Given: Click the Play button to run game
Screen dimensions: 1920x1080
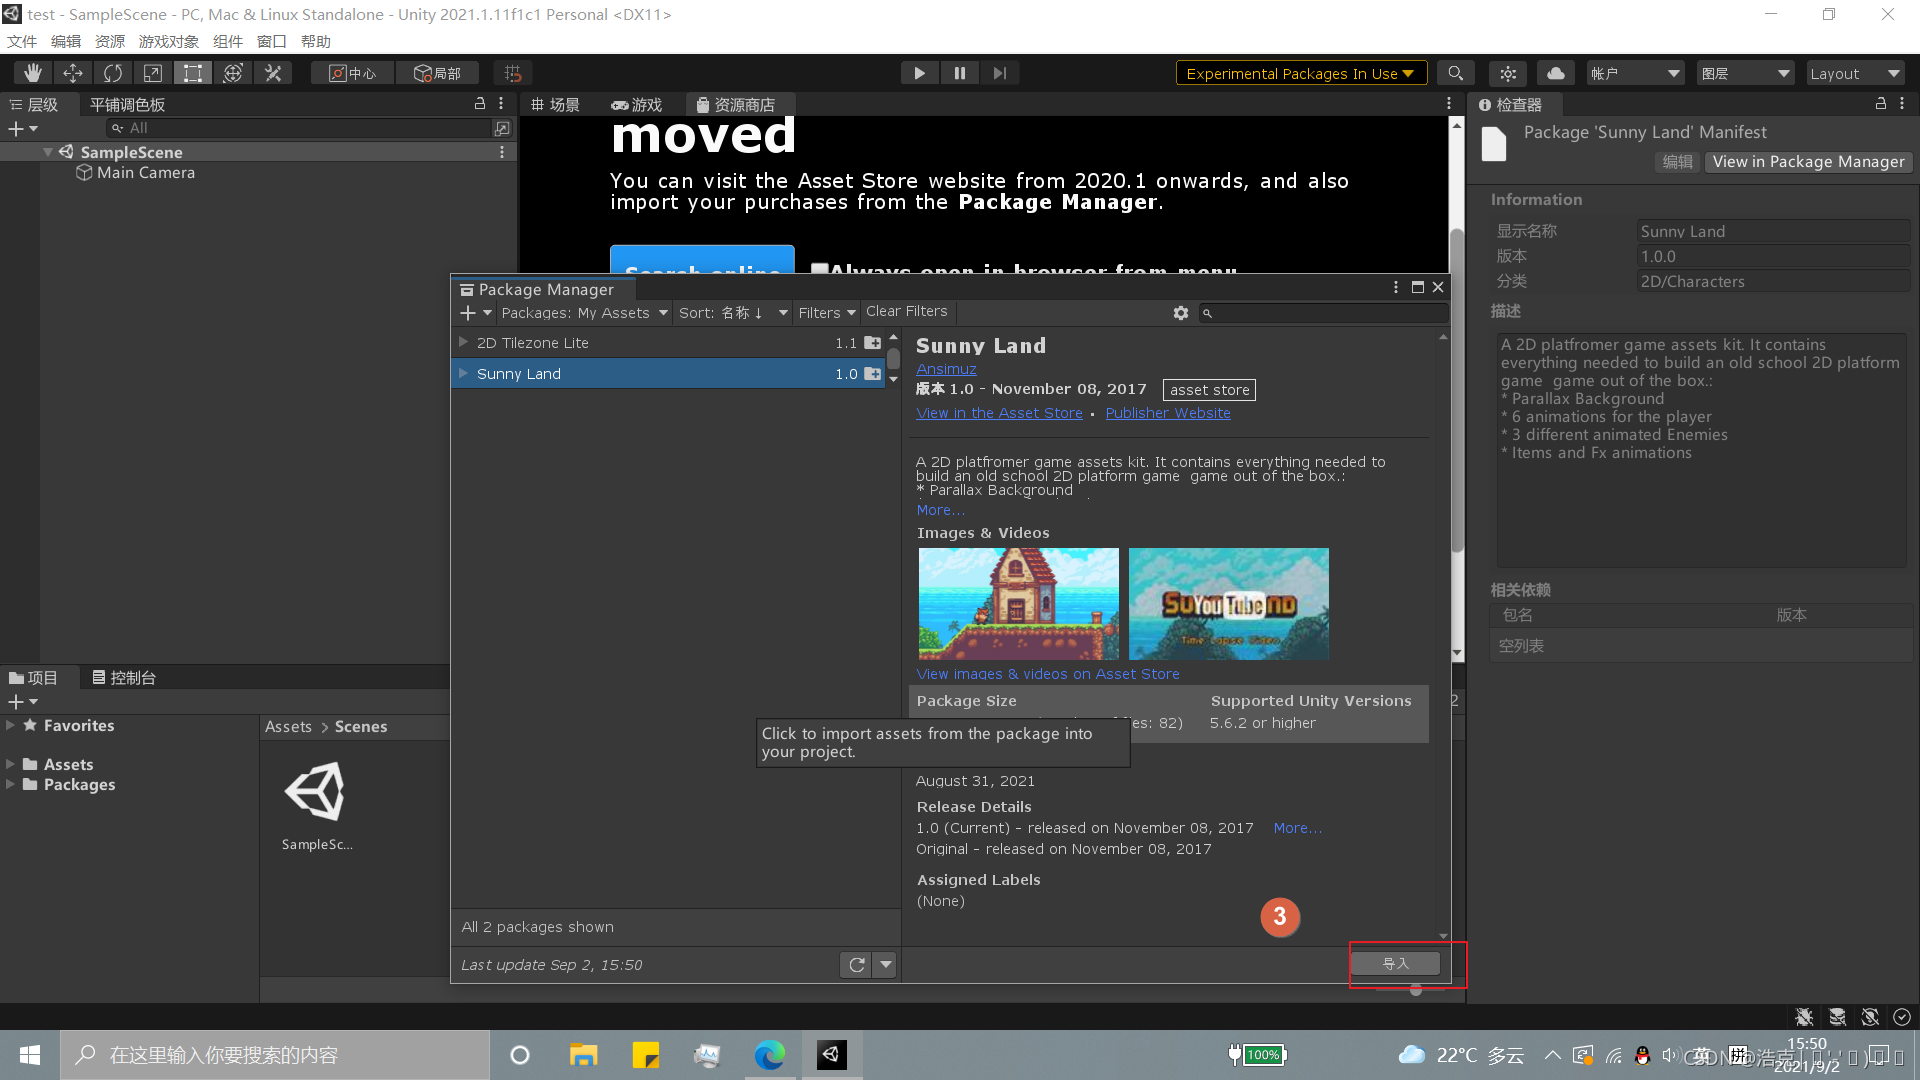Looking at the screenshot, I should pos(919,73).
